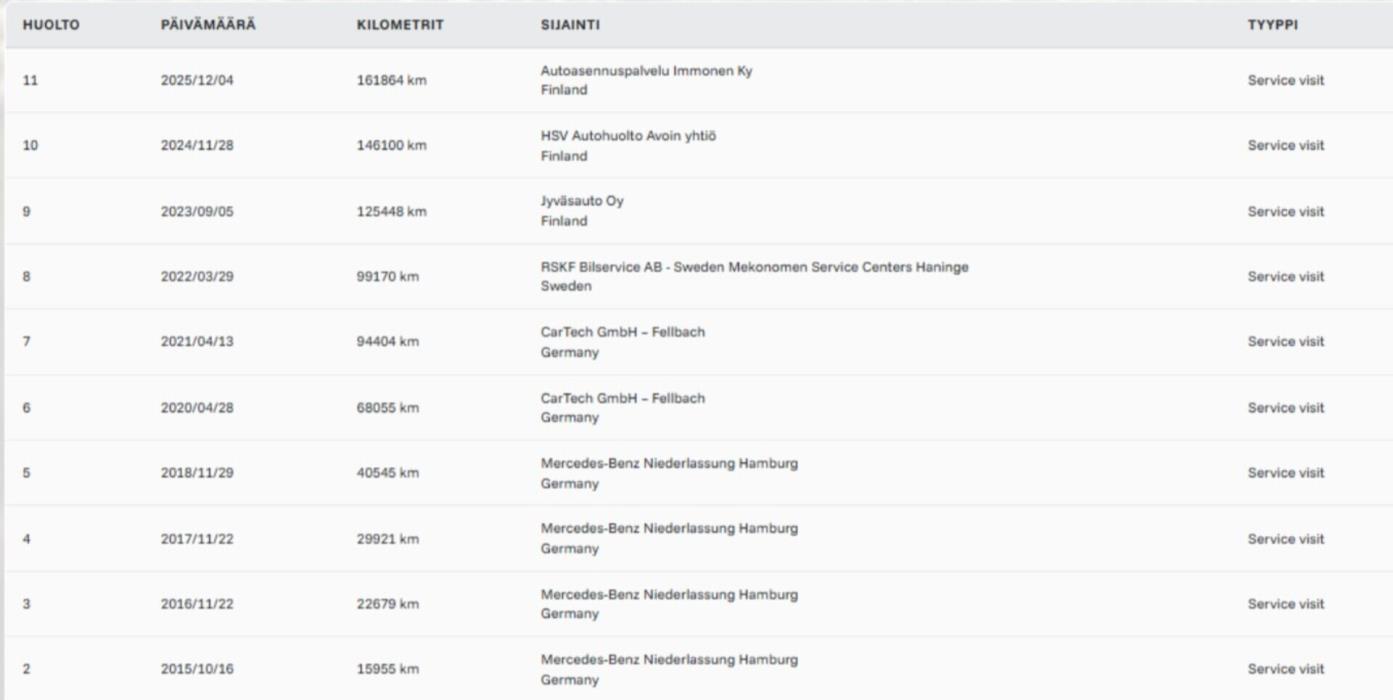Click the 15955 km mileage entry
This screenshot has height=700, width=1393.
387,669
